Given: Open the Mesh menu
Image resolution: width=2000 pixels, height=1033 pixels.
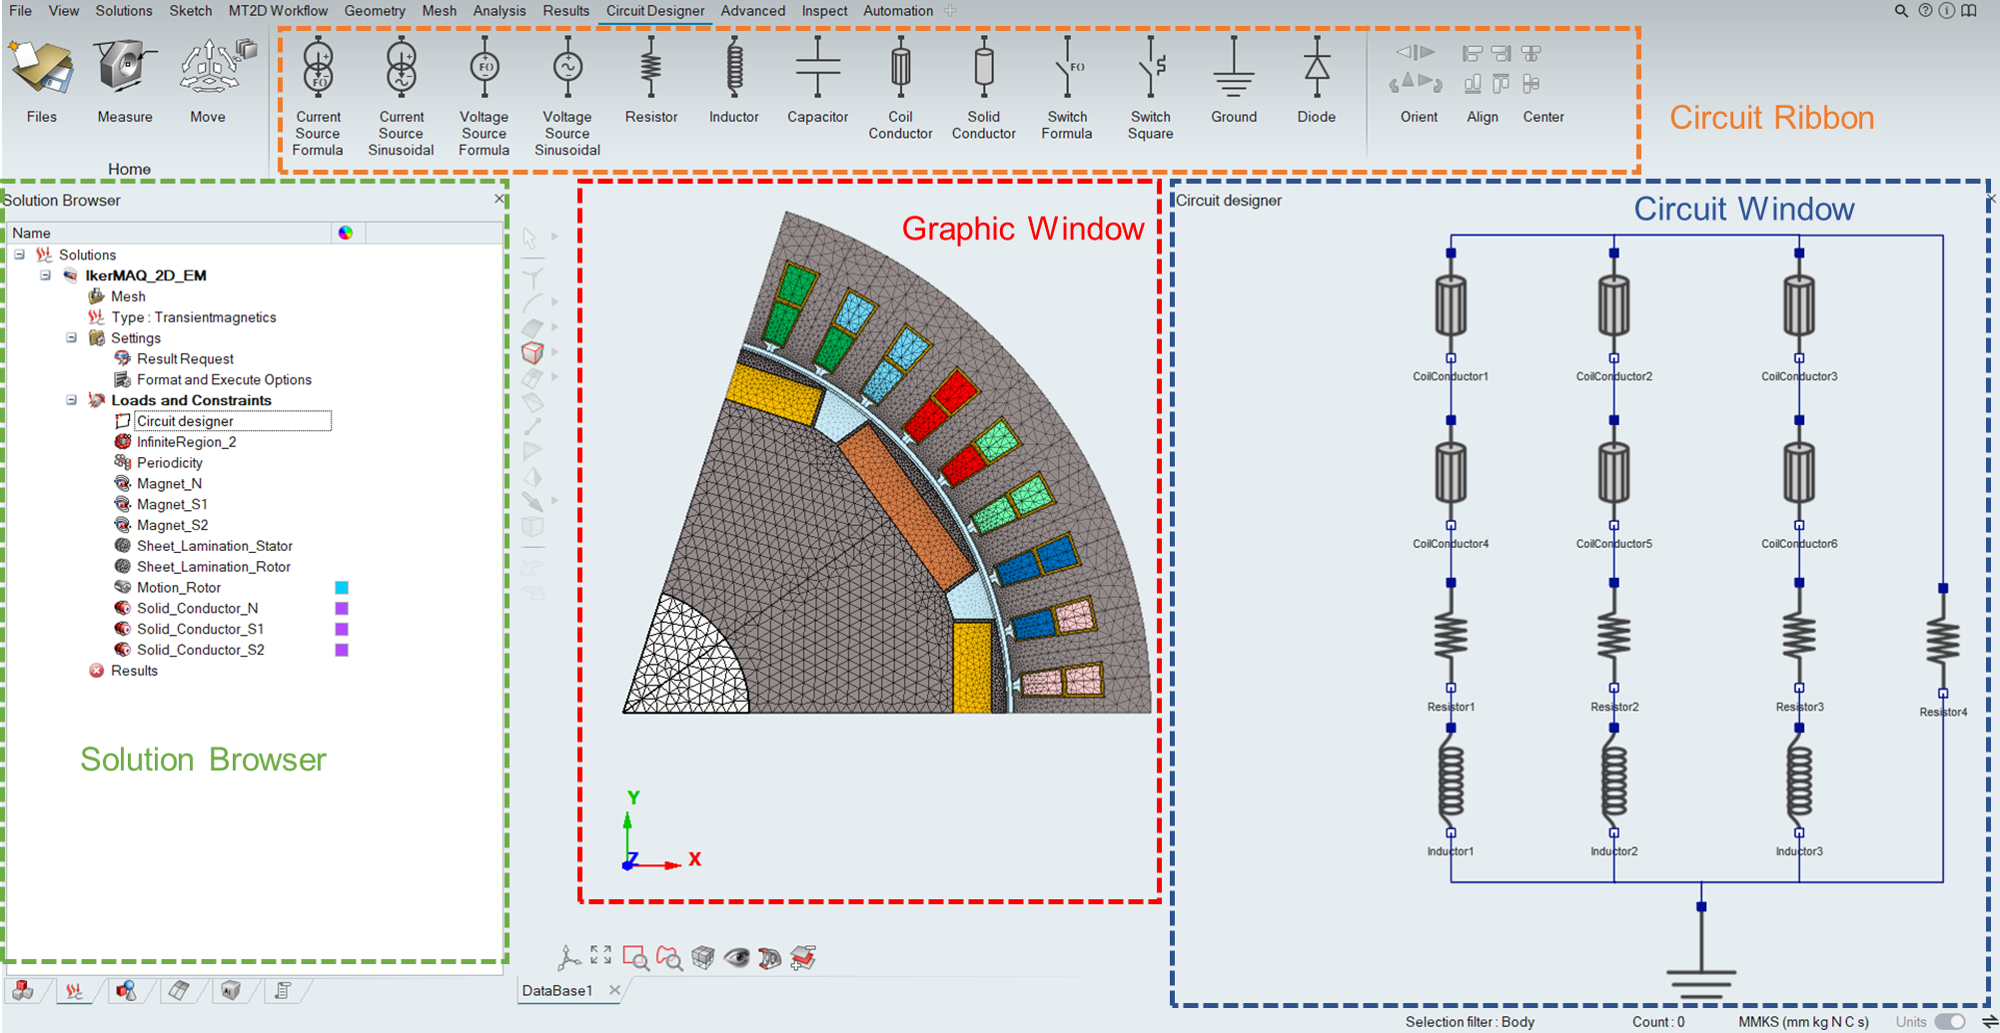Looking at the screenshot, I should coord(439,11).
